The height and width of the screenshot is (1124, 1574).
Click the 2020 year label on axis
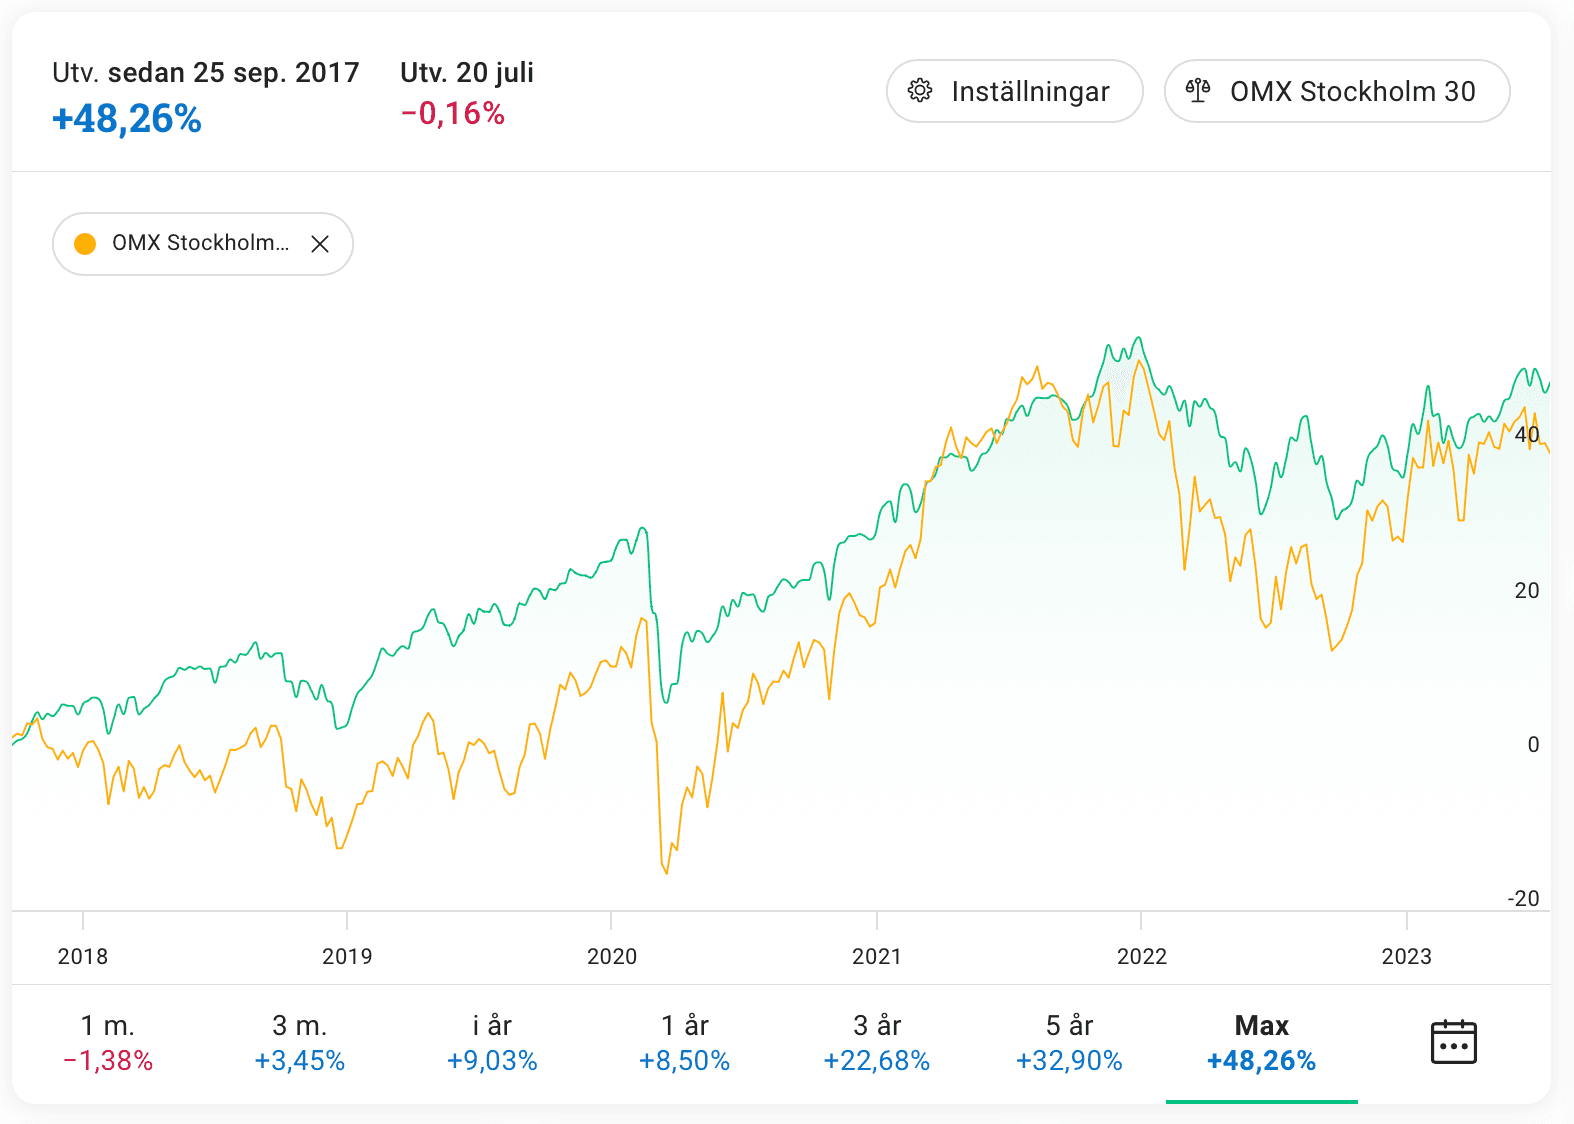[x=612, y=956]
